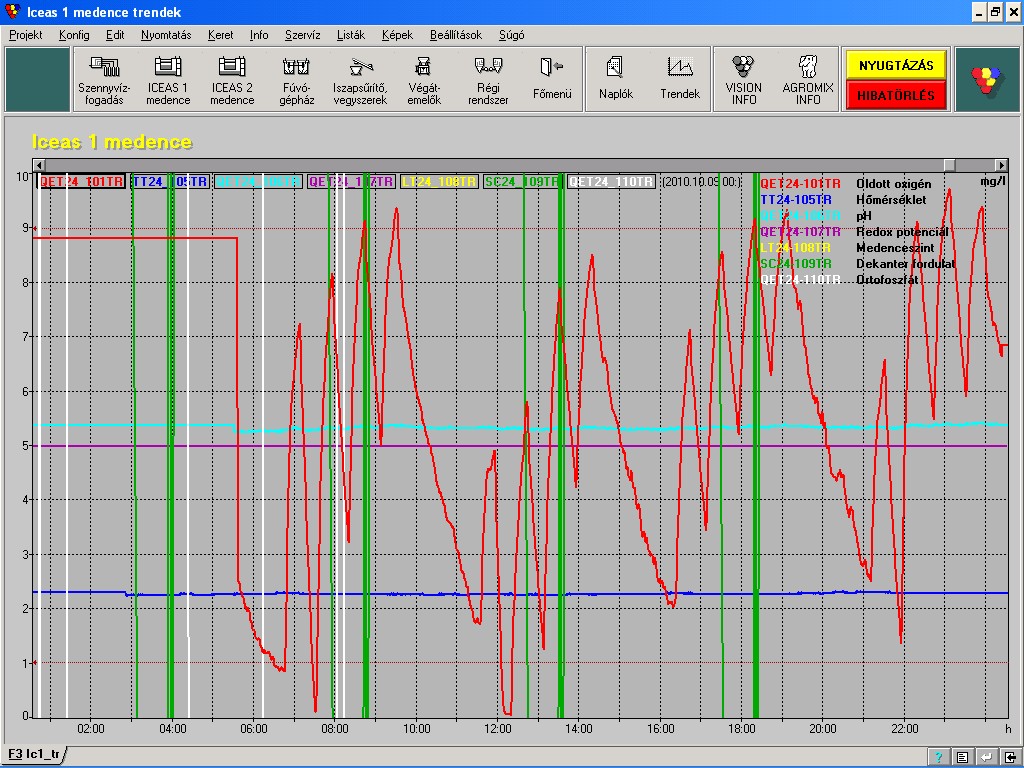
Task: Open the Szennyvíz-fogadás screen
Action: click(105, 80)
